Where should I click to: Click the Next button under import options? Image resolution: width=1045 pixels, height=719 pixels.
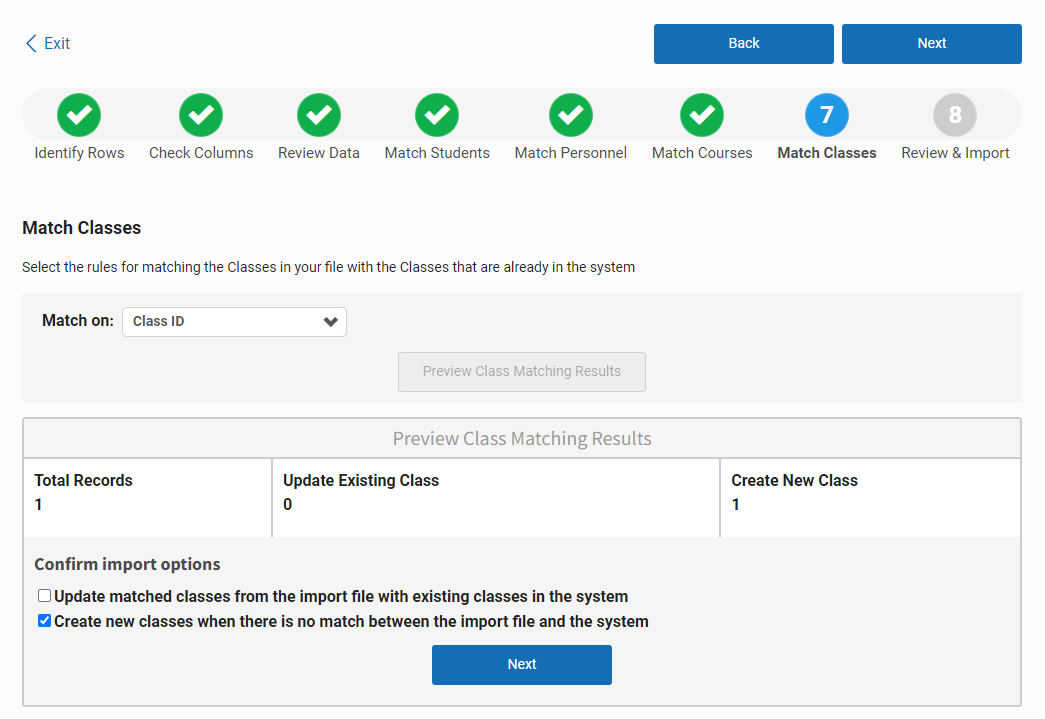(522, 665)
